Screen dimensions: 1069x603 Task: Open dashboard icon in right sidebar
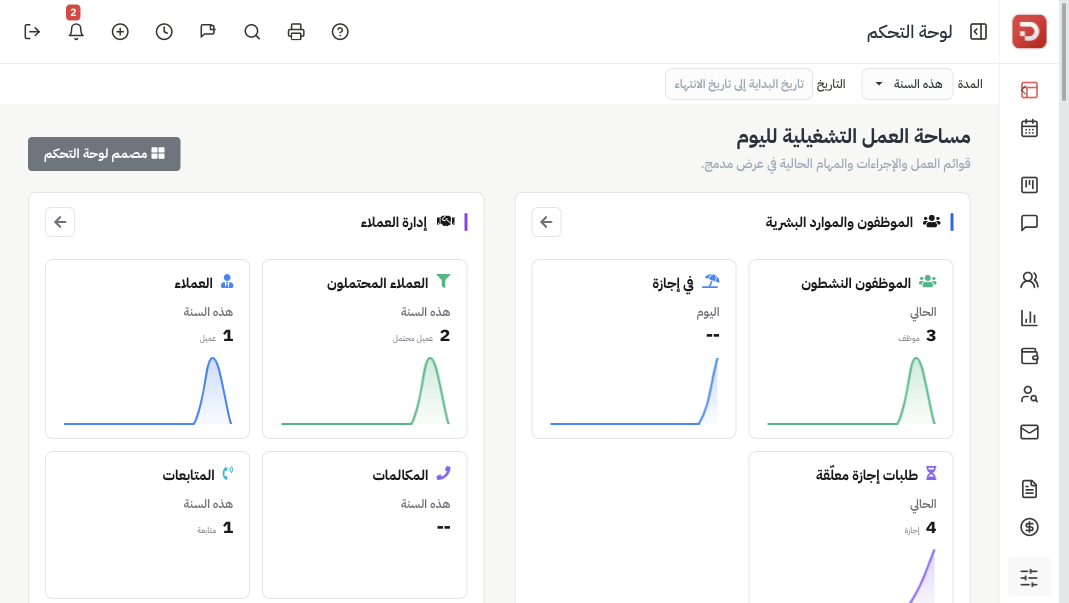(1029, 90)
